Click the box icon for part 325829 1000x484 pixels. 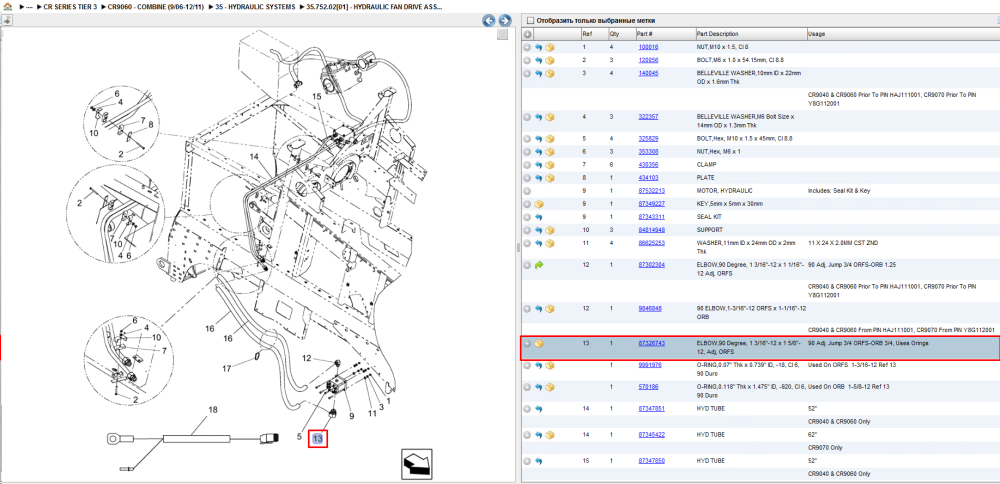[550, 138]
